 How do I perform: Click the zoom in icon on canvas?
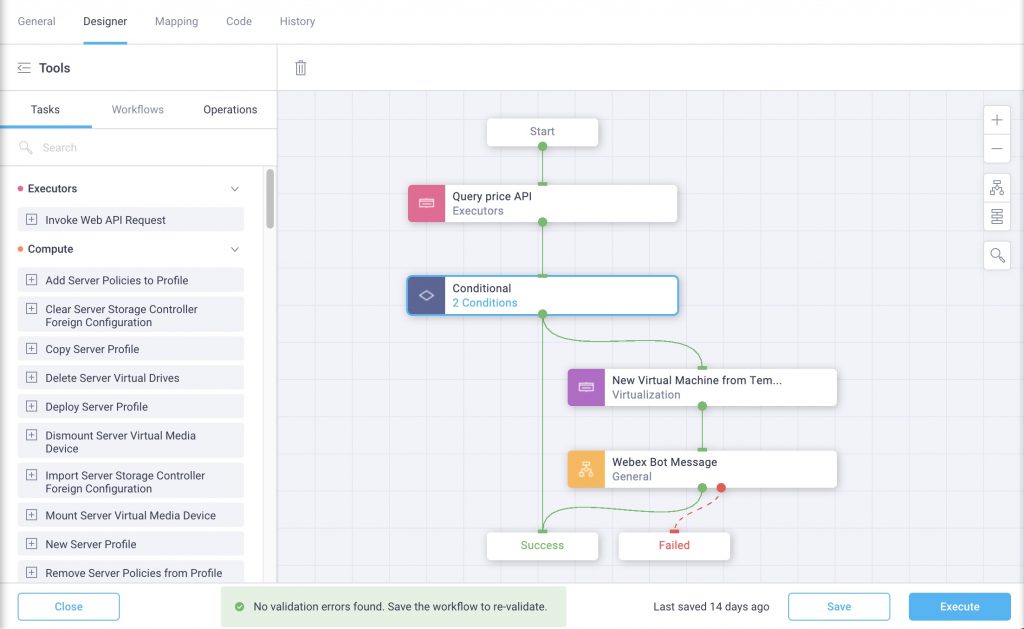(x=996, y=119)
